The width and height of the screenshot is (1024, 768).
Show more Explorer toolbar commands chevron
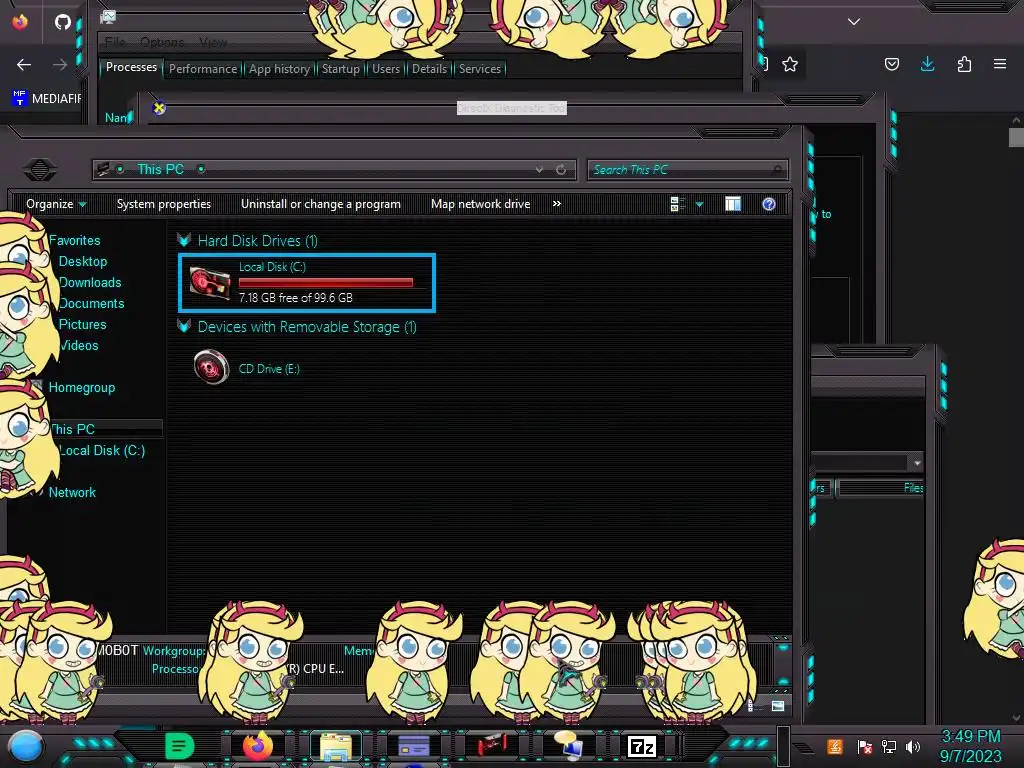click(556, 204)
